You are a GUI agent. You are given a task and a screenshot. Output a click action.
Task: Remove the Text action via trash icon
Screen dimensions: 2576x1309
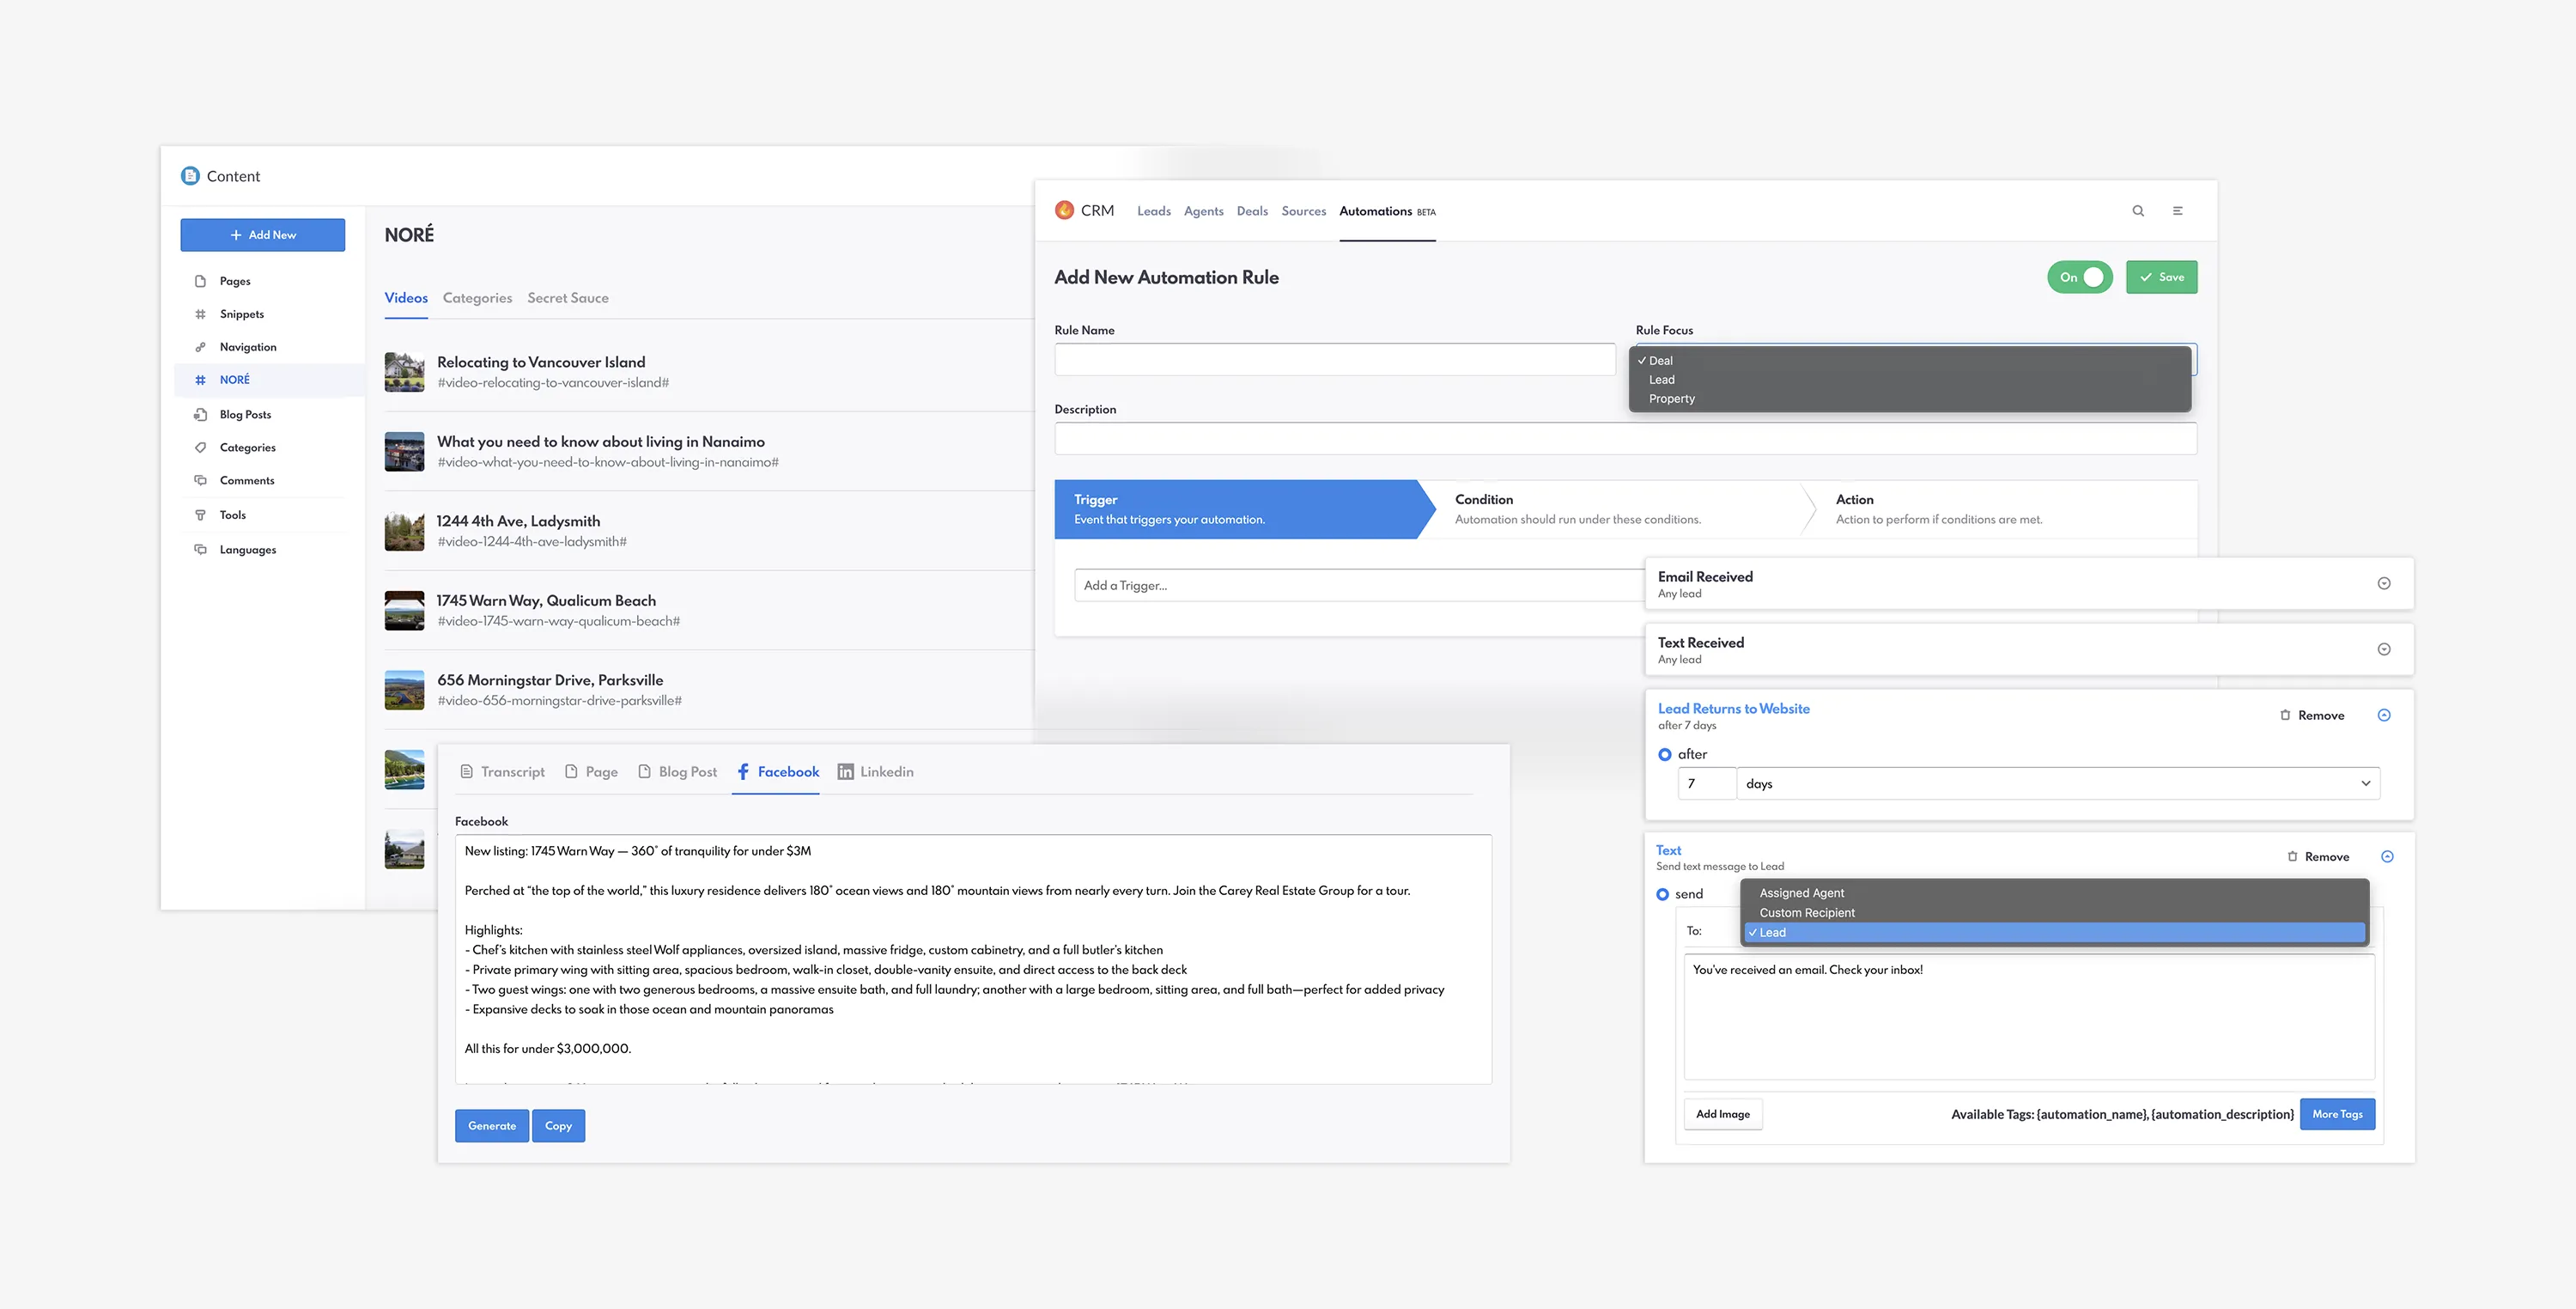(x=2292, y=857)
